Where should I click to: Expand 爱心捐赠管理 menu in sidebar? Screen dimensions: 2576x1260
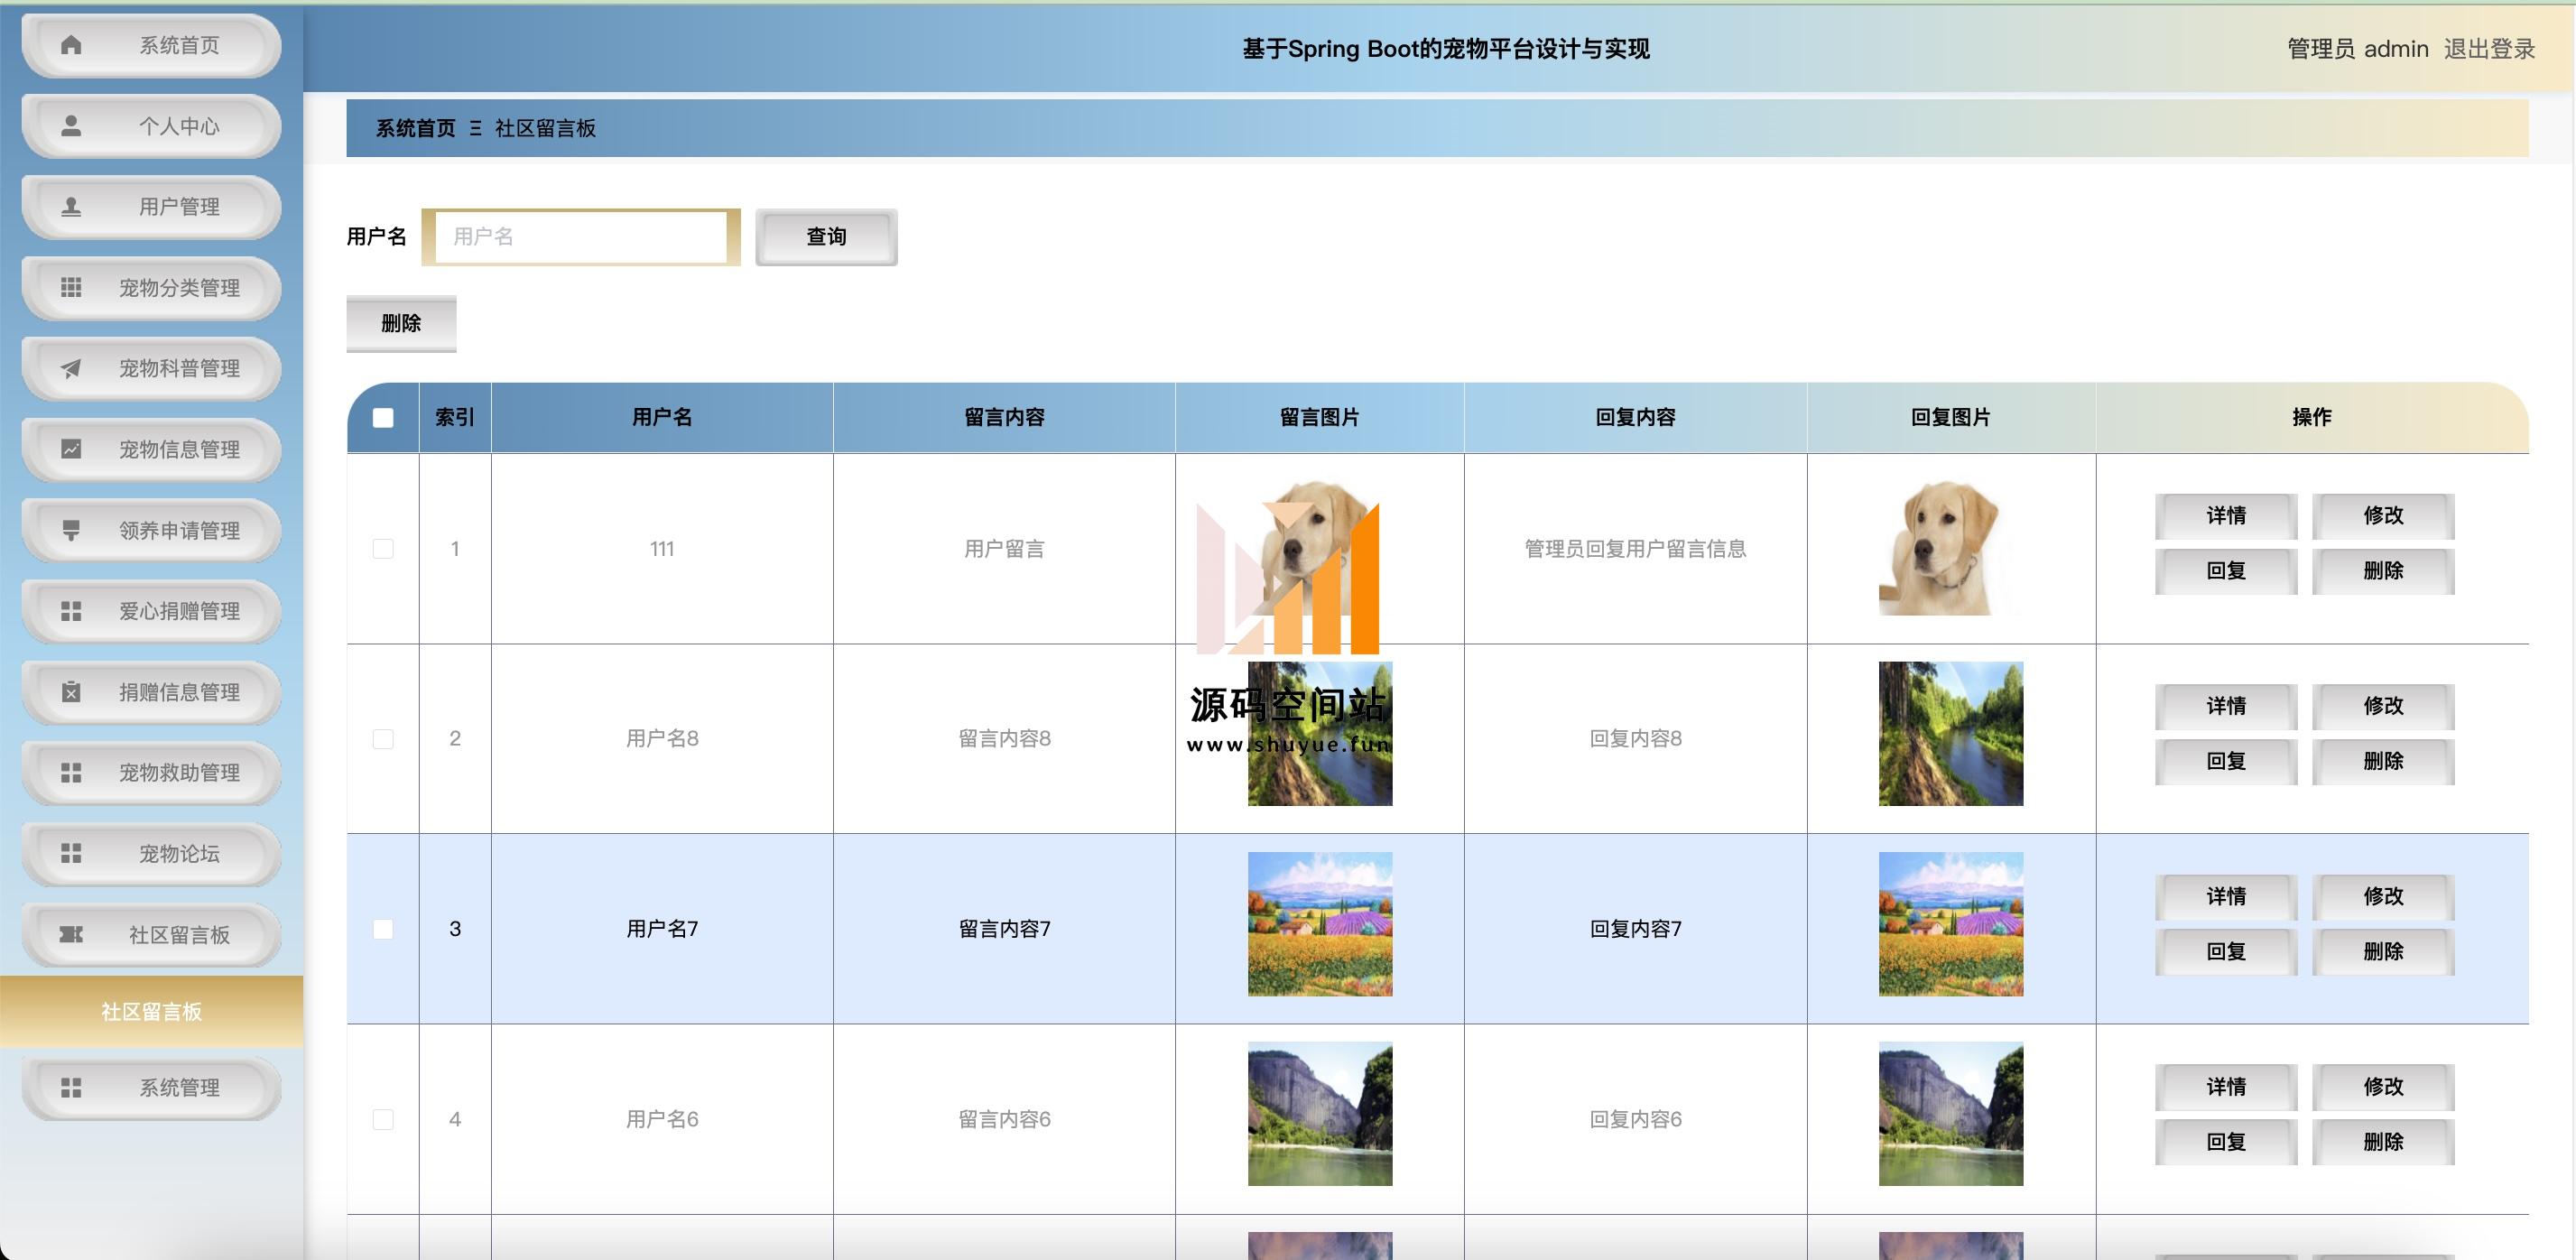[x=151, y=611]
